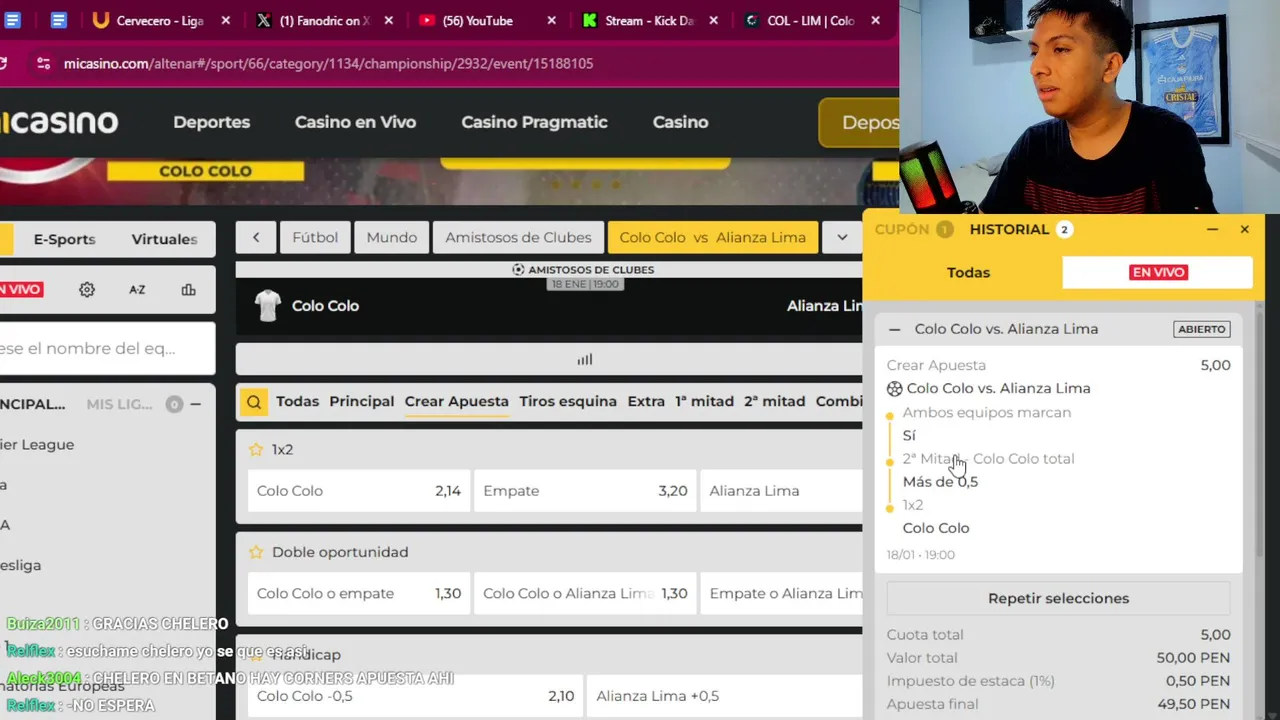Focus the team name search field
Viewport: 1280px width, 720px height.
[x=107, y=348]
